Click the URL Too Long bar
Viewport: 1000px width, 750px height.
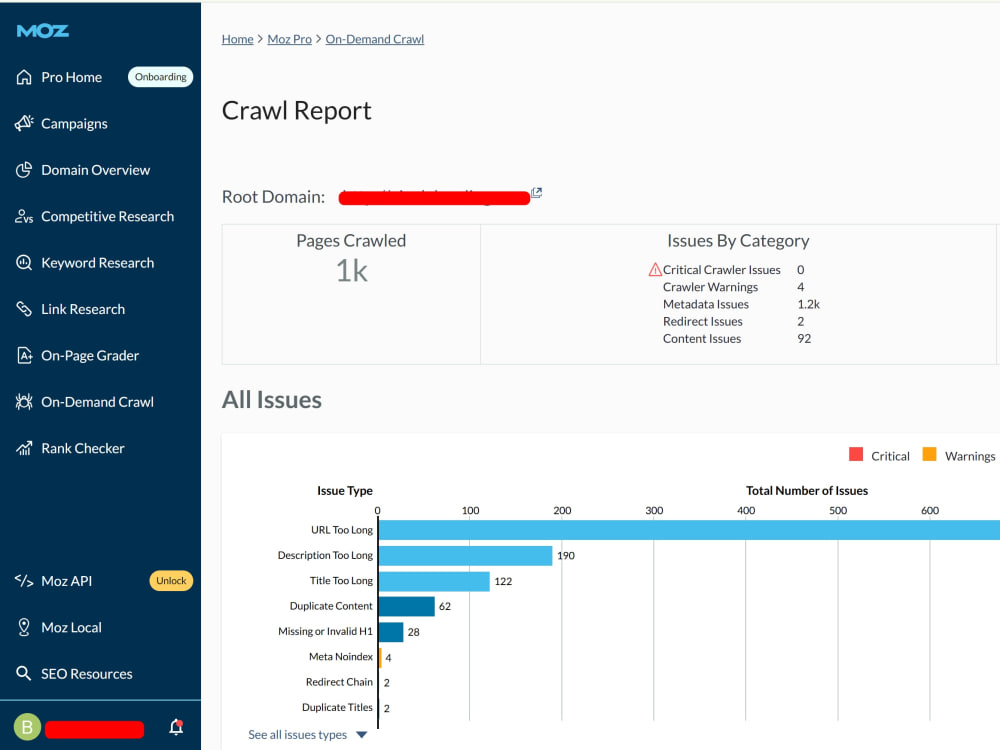pyautogui.click(x=689, y=530)
